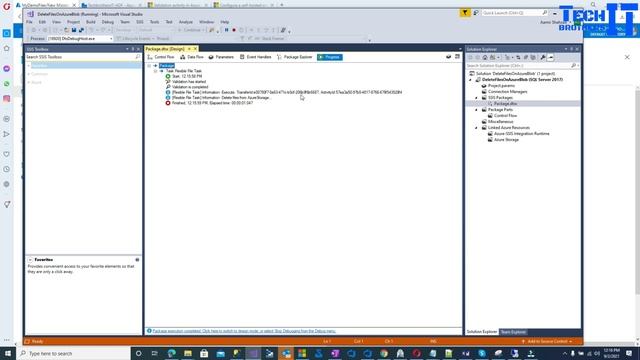Viewport: 640px width, 360px height.
Task: Select Azure Storage node in Solution Explorer
Action: (x=506, y=140)
